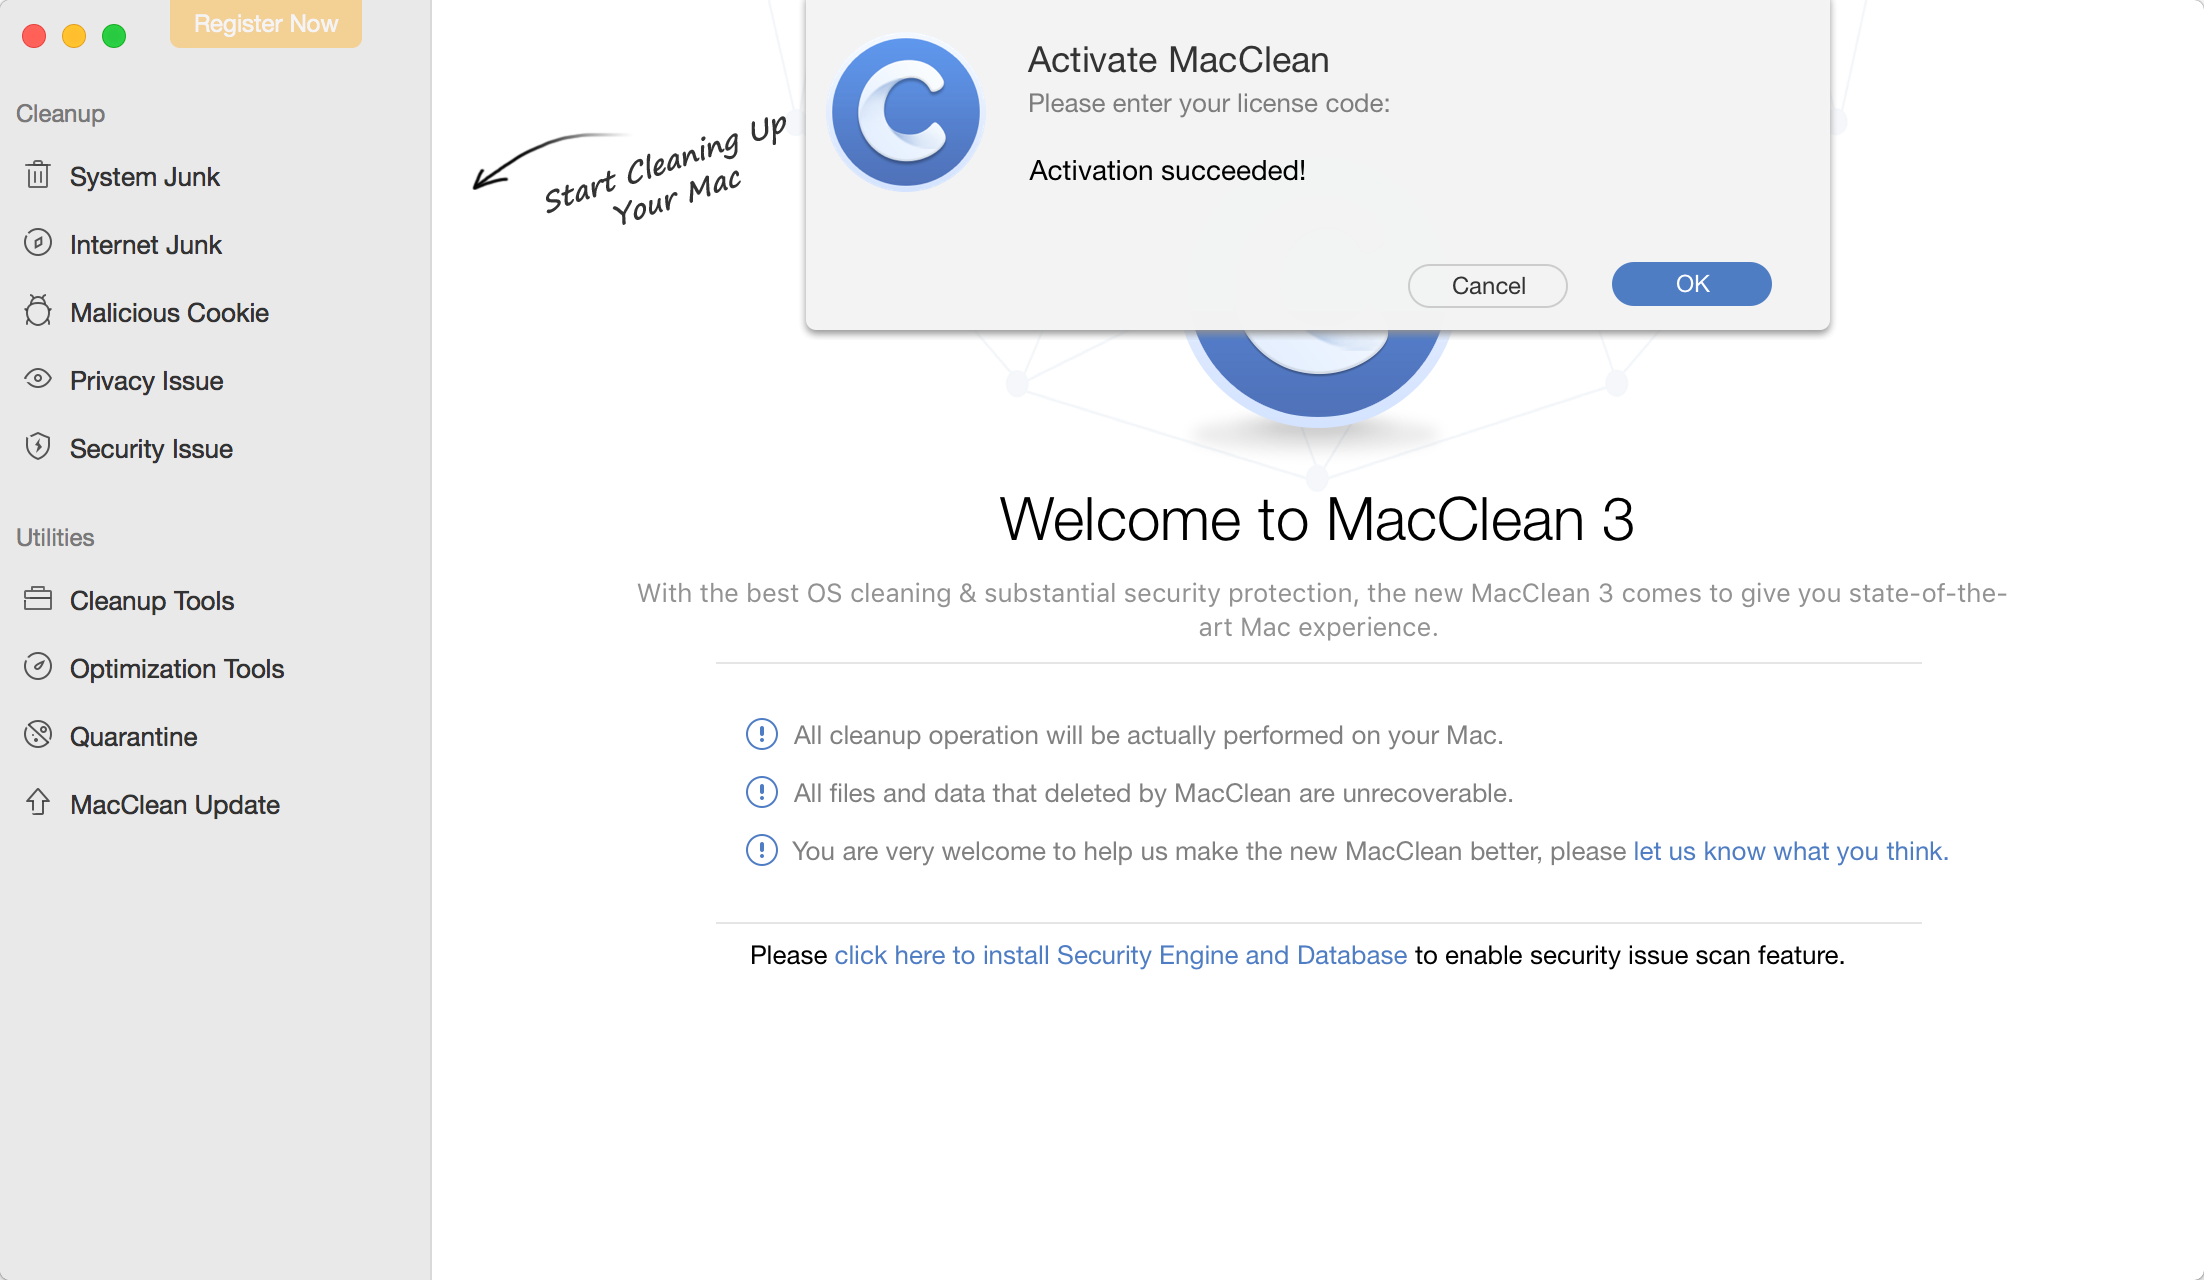The width and height of the screenshot is (2204, 1280).
Task: Open Cleanup Tools in Utilities
Action: click(x=152, y=600)
